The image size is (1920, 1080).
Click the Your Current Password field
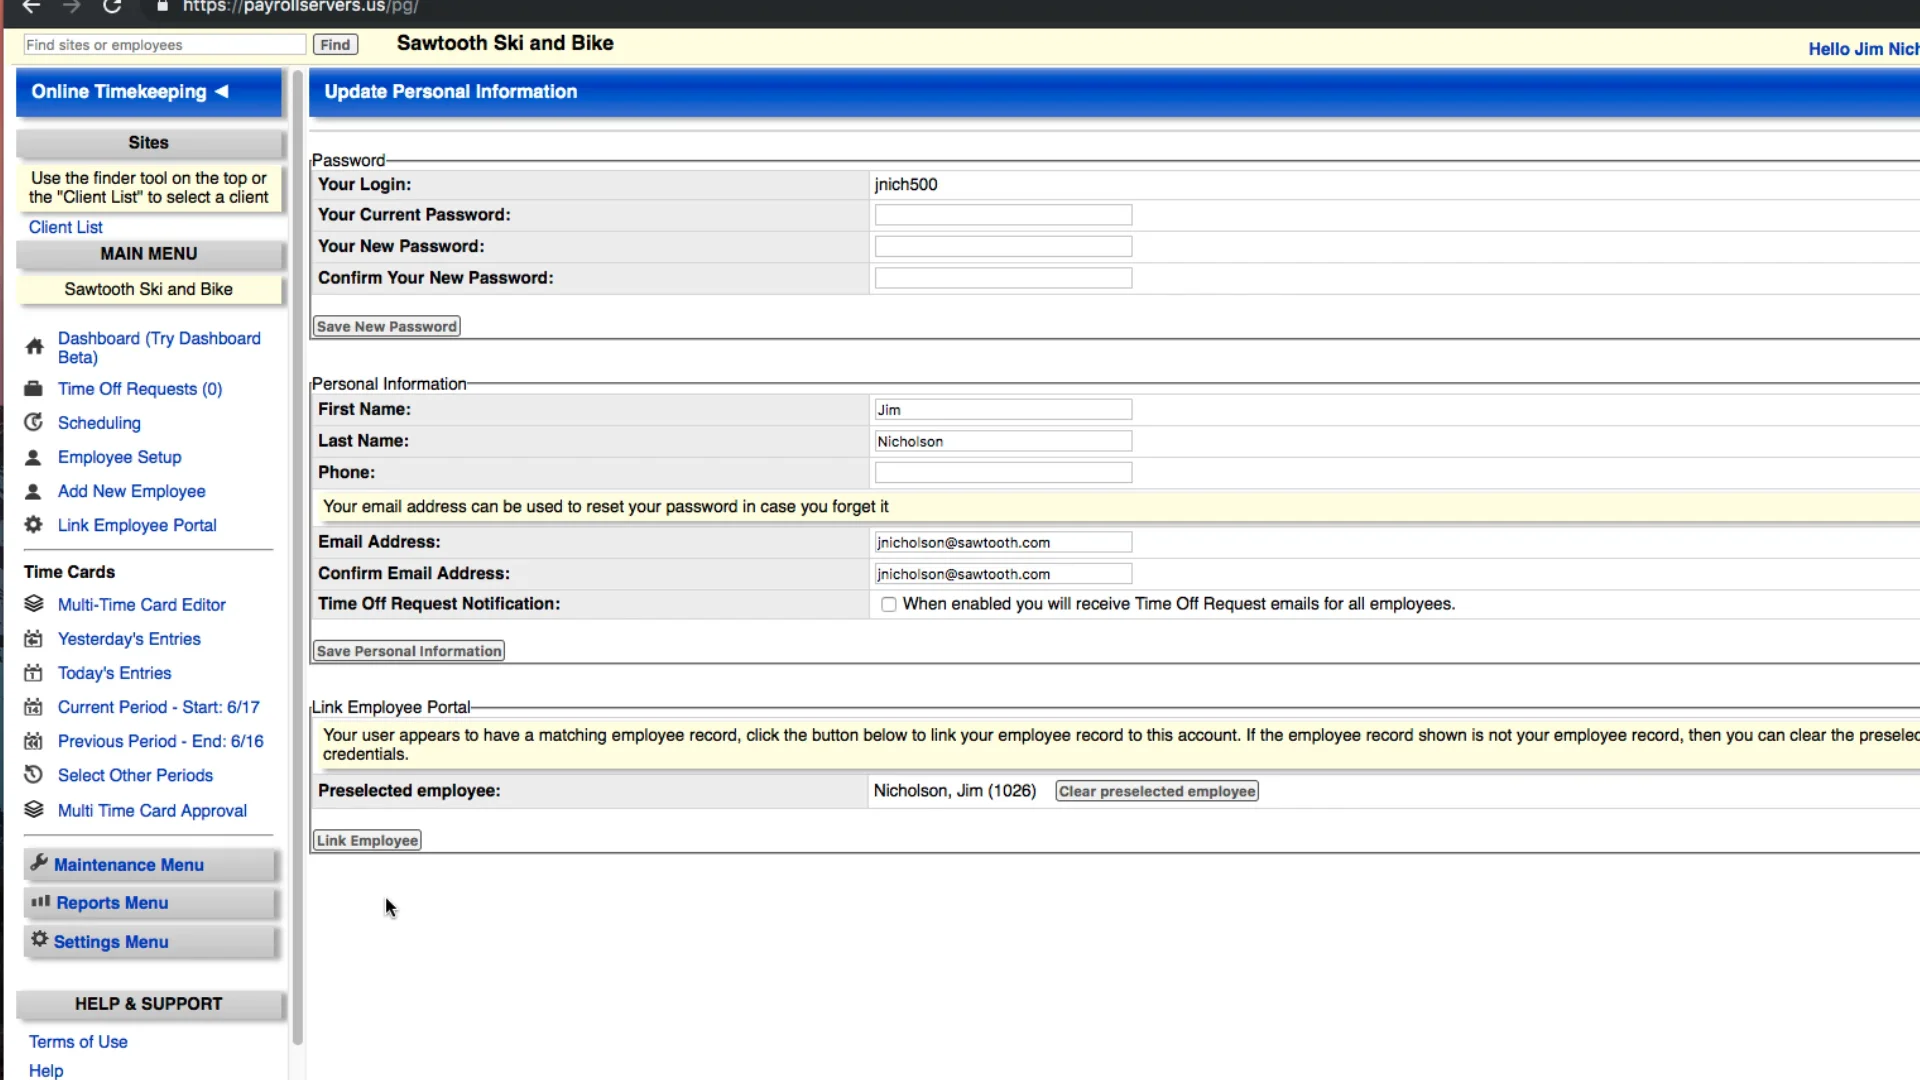tap(1002, 215)
